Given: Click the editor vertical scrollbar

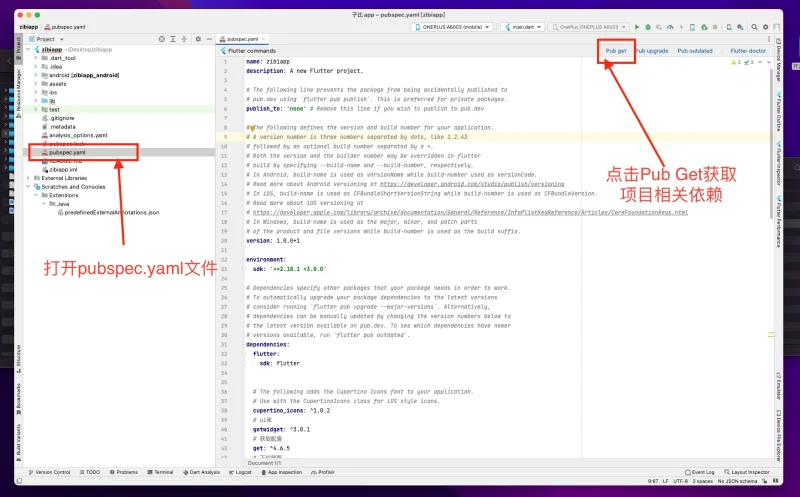Looking at the screenshot, I should [771, 143].
